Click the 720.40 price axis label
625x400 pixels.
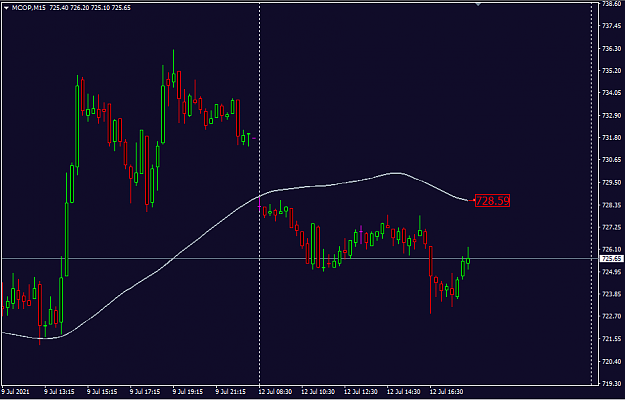pyautogui.click(x=612, y=361)
